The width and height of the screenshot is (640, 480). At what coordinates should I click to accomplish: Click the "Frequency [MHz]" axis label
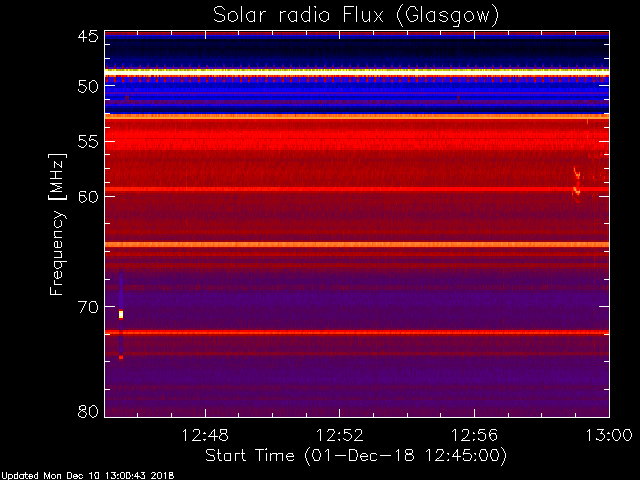coord(57,224)
